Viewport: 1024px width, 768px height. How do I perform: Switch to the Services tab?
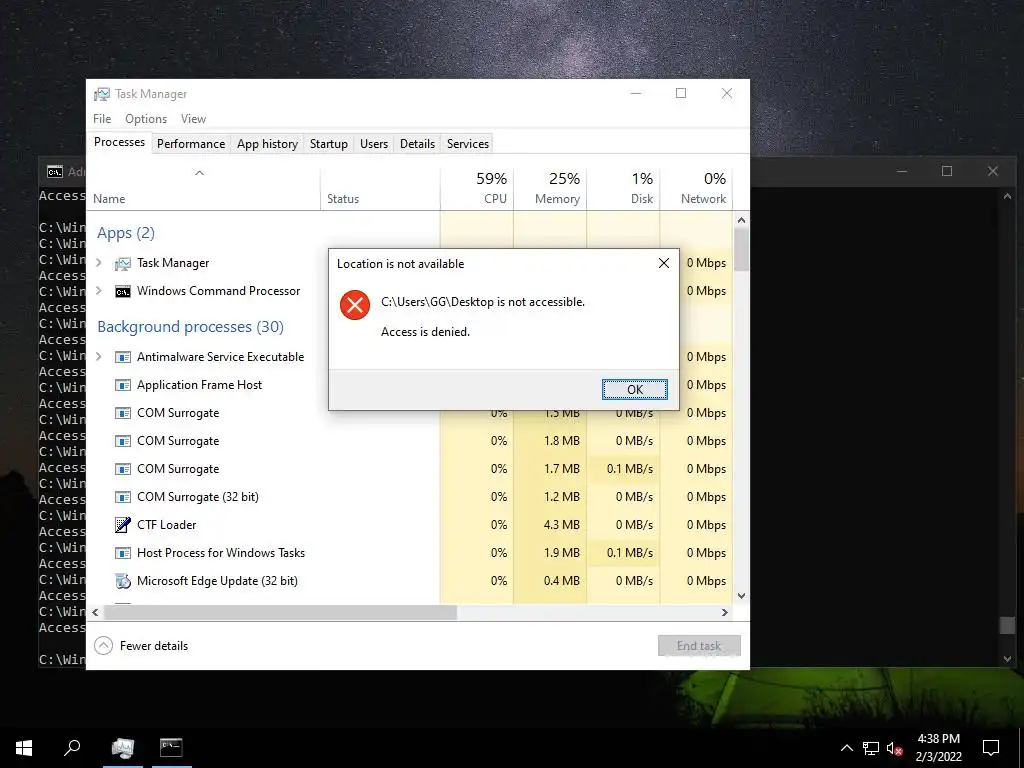click(468, 144)
